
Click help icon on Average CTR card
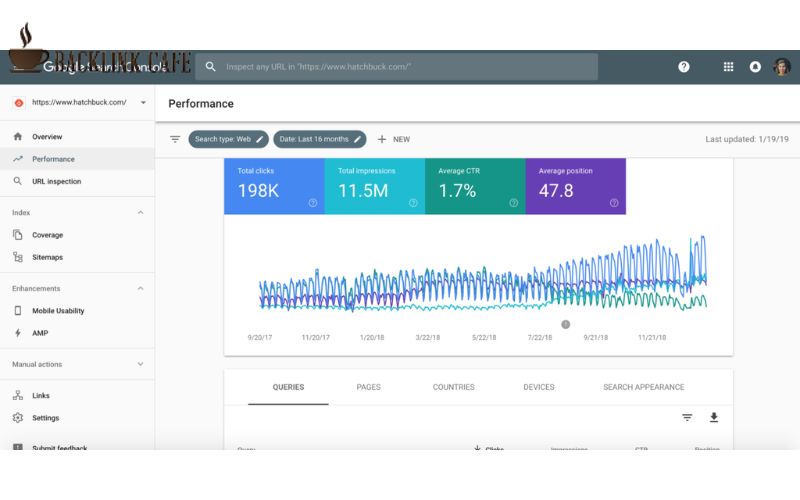[x=514, y=203]
